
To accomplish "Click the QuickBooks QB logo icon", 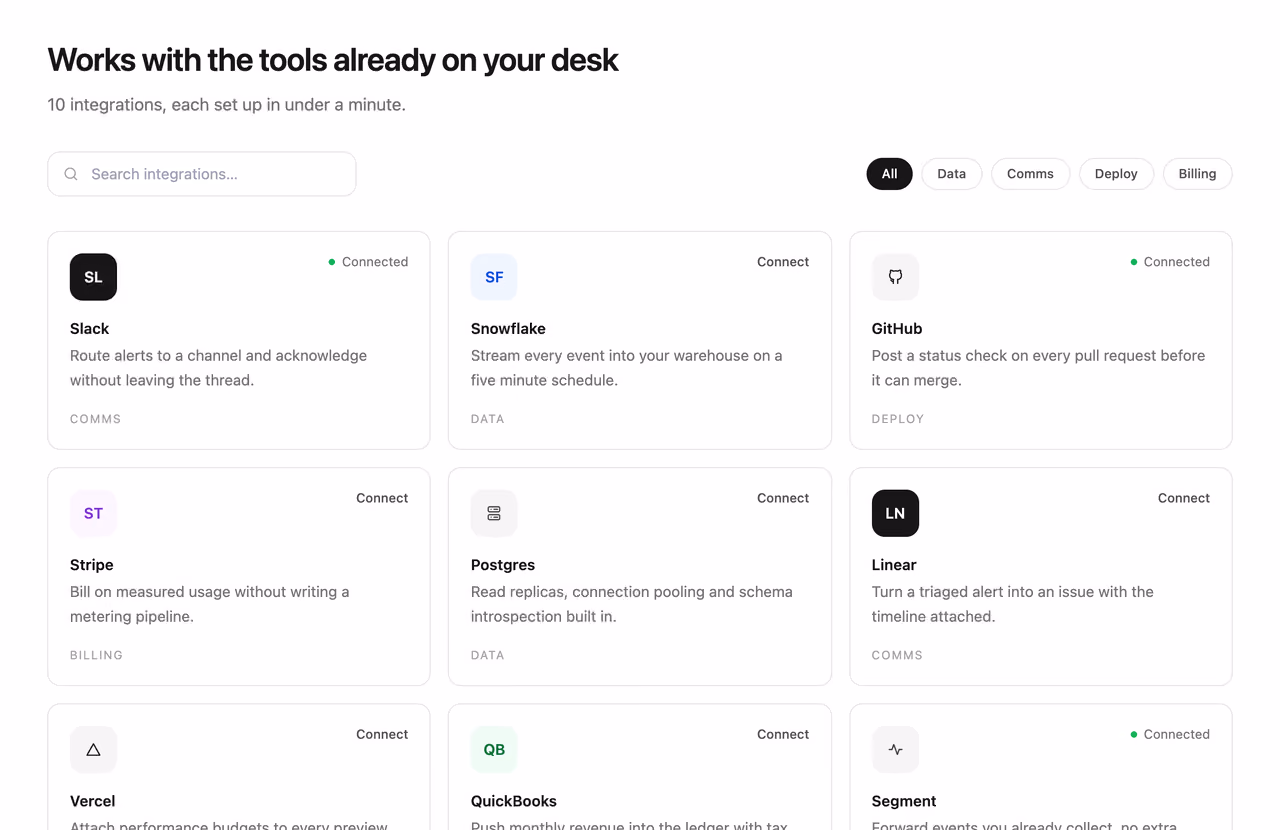I will (x=494, y=749).
